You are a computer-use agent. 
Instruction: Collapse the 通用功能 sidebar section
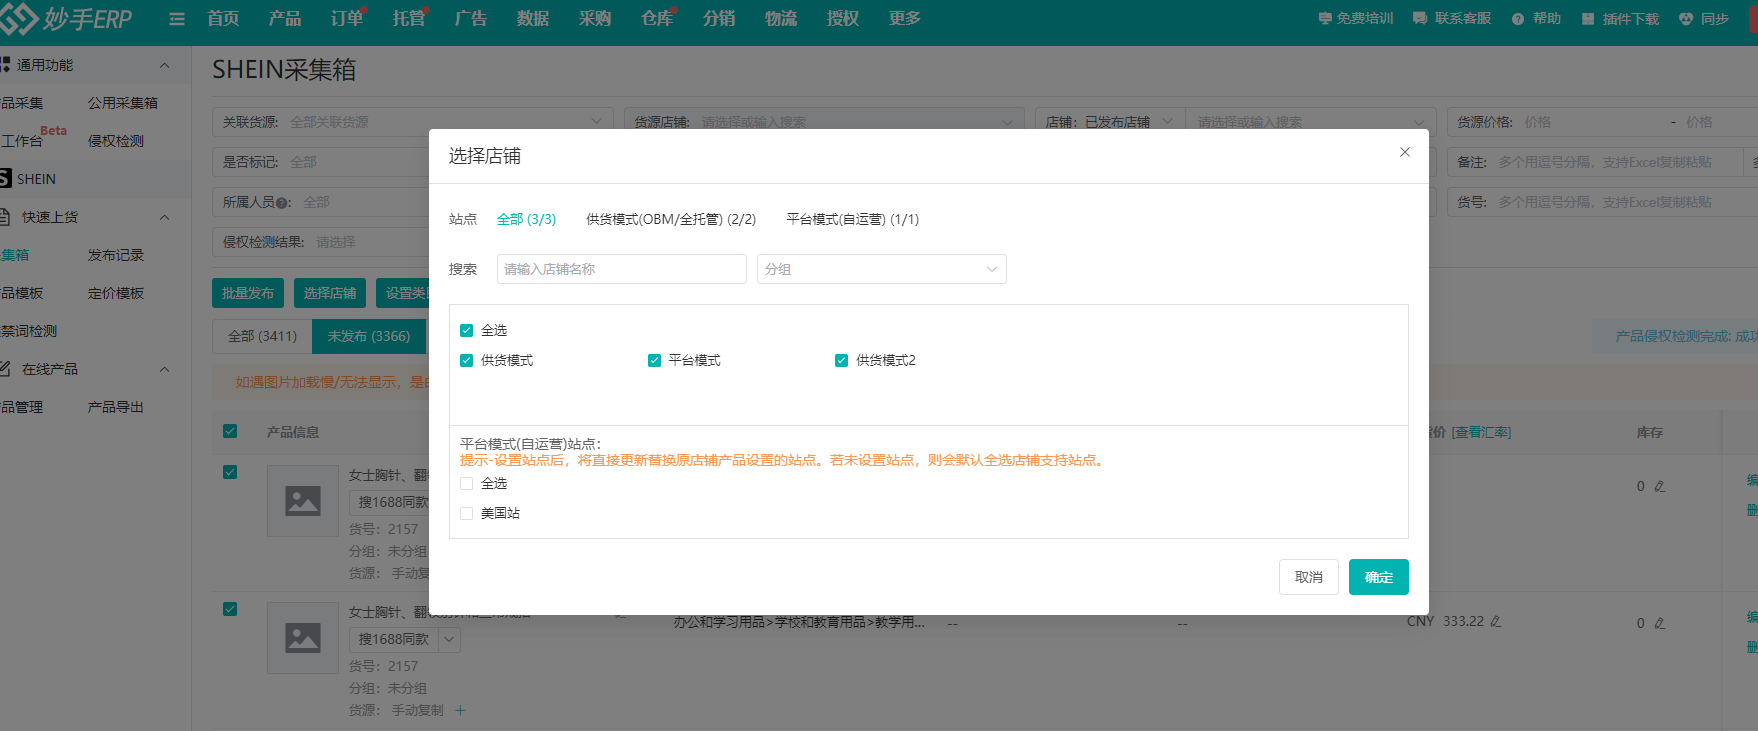click(x=164, y=66)
